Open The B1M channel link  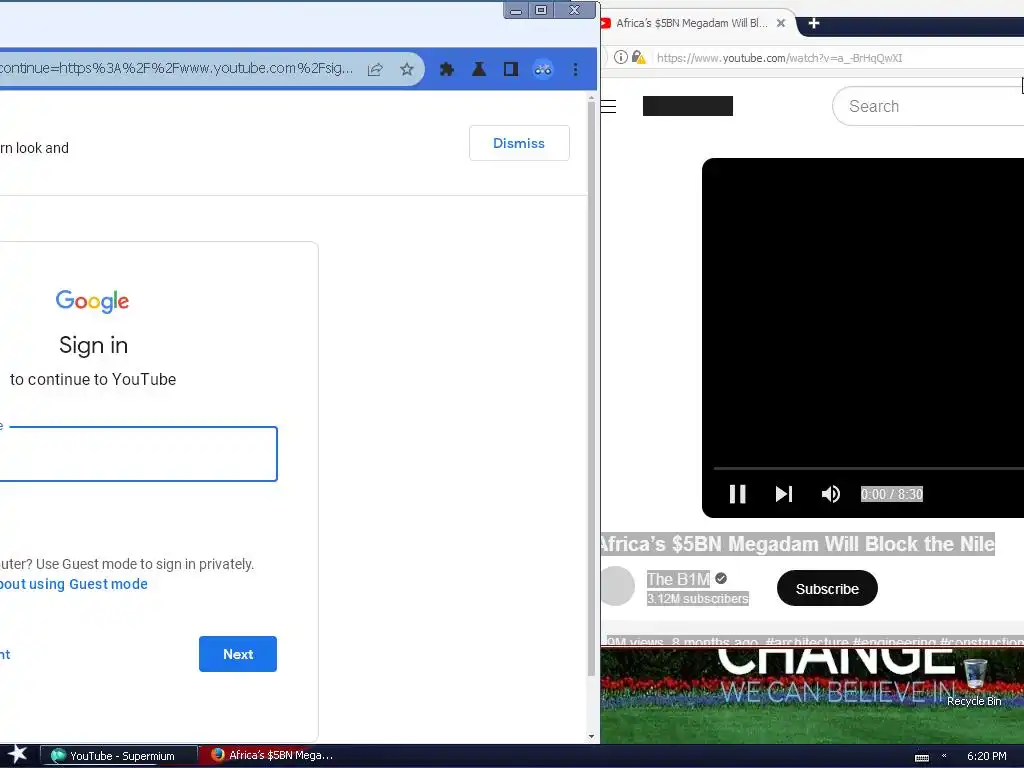(x=678, y=579)
